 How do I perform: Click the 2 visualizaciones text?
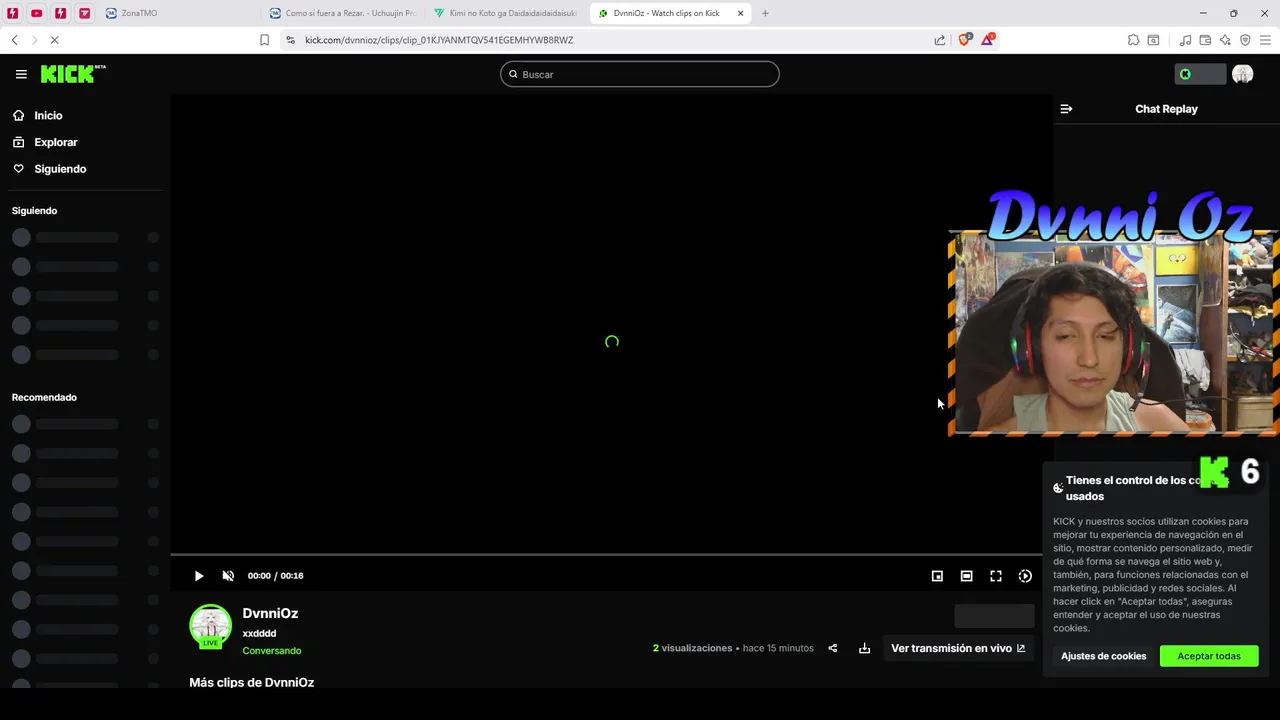692,648
